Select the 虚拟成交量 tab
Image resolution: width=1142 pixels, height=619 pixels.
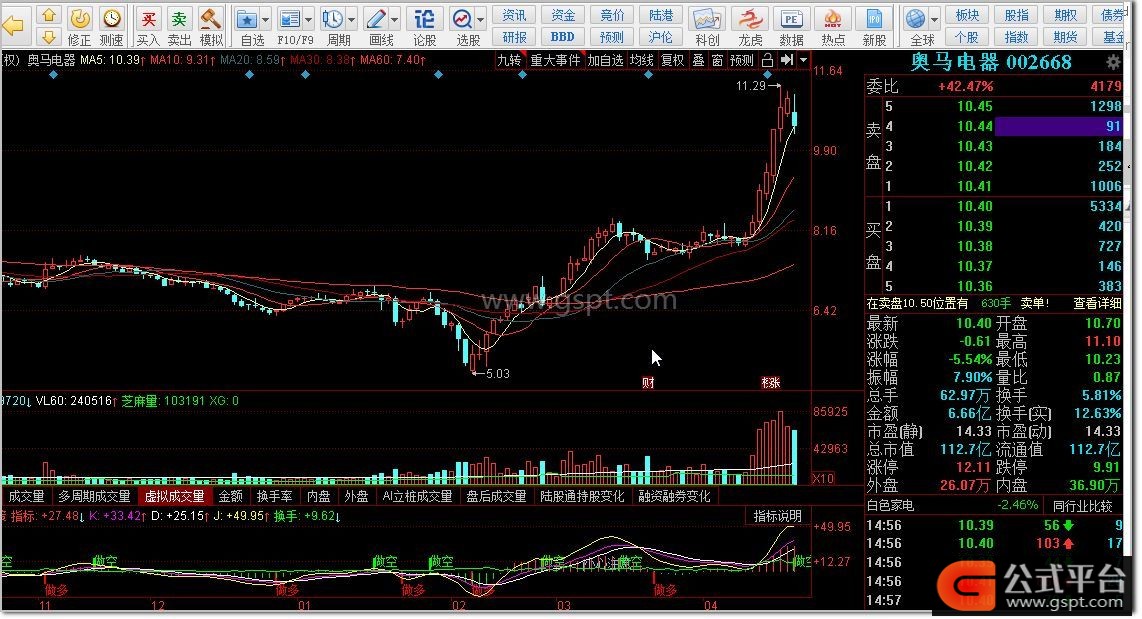[x=175, y=497]
